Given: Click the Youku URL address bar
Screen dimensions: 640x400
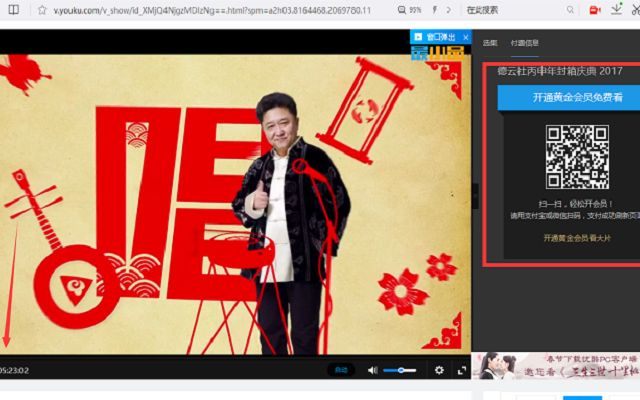Looking at the screenshot, I should 212,10.
